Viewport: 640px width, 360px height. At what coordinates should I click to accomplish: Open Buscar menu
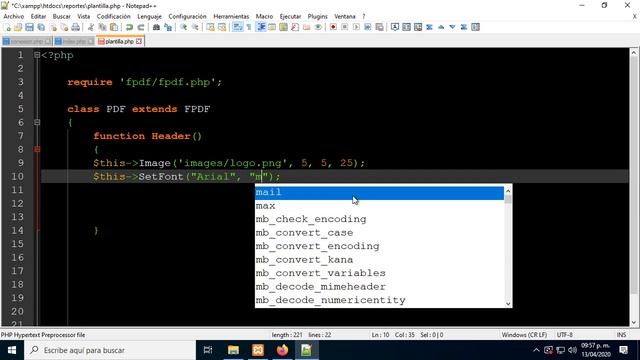click(x=62, y=16)
